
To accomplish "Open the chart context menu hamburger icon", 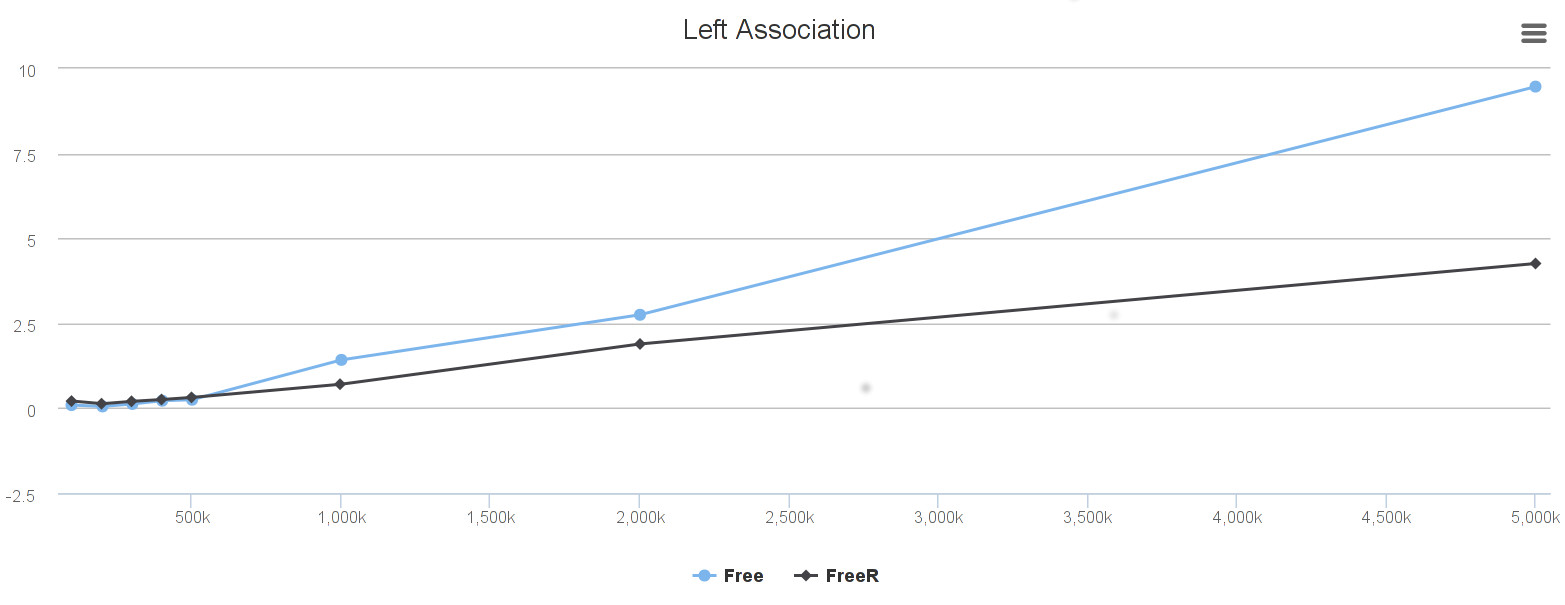I will point(1533,34).
